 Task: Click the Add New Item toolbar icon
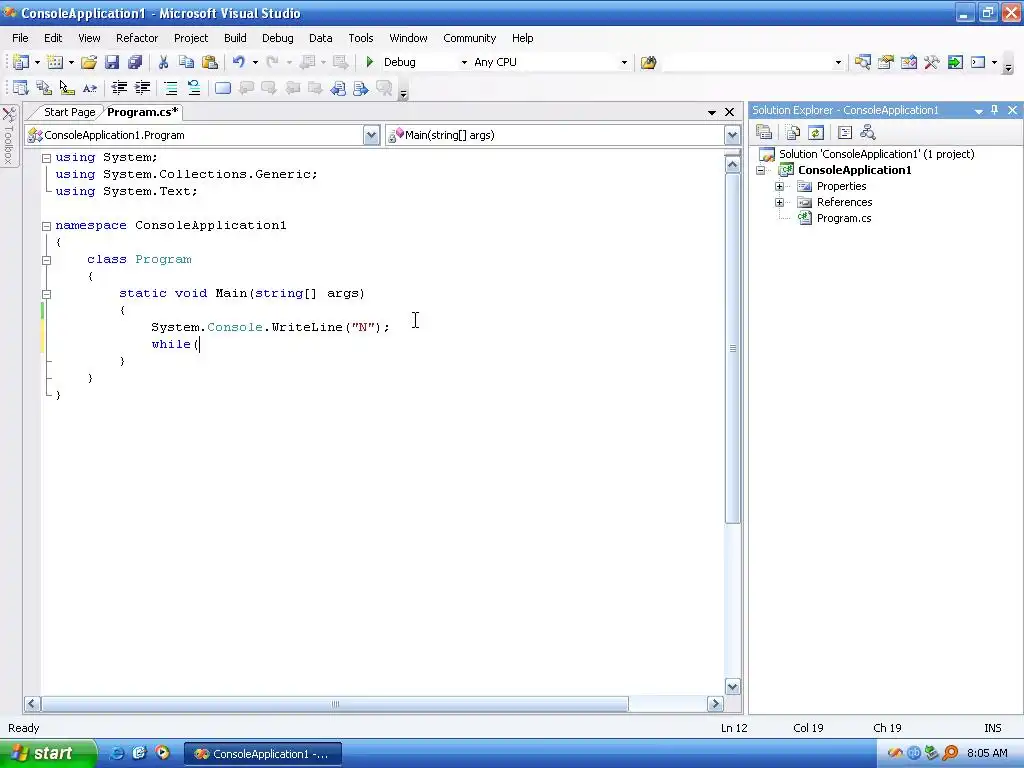(56, 62)
